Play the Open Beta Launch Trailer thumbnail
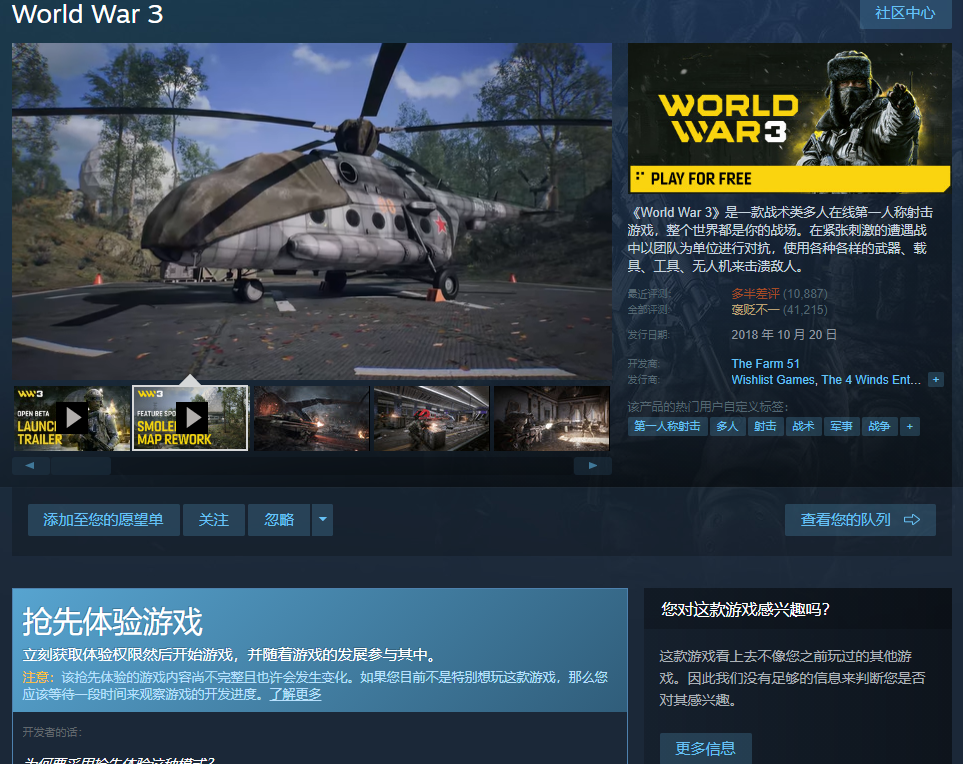Viewport: 963px width, 764px height. [x=72, y=418]
